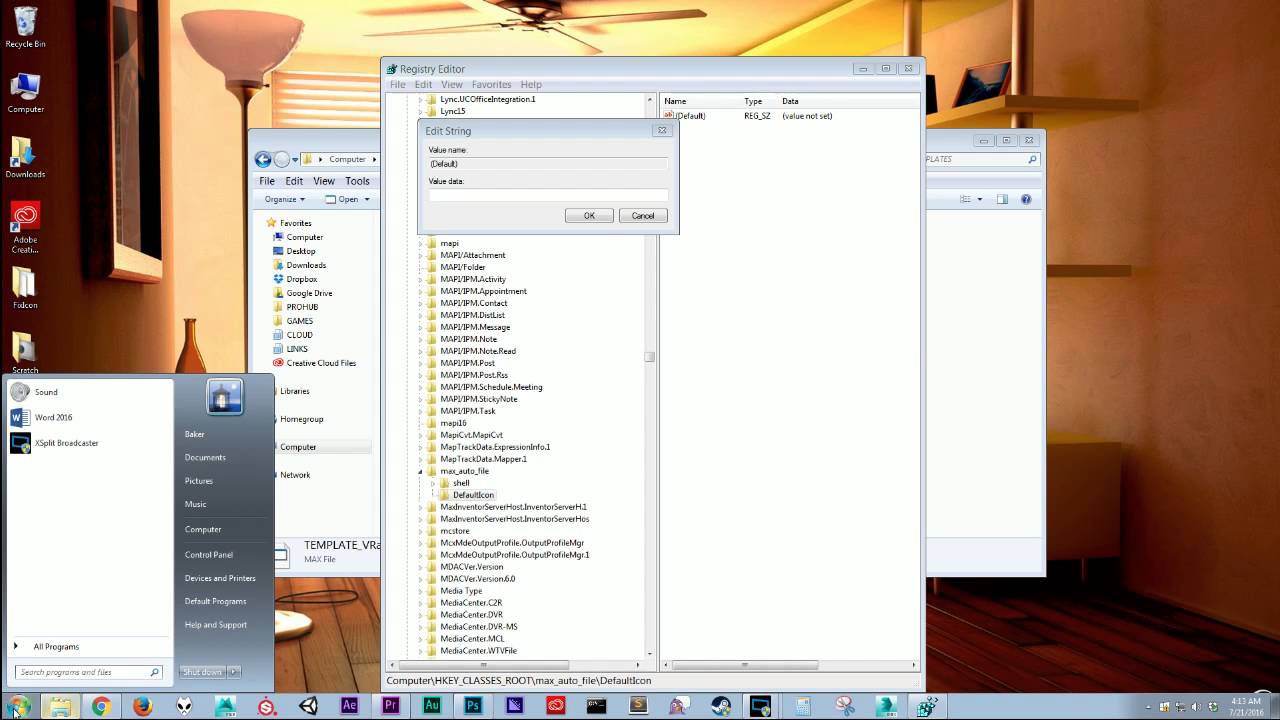Screen dimensions: 1280x720
Task: Open Adobe Photoshop from the taskbar
Action: pos(474,707)
